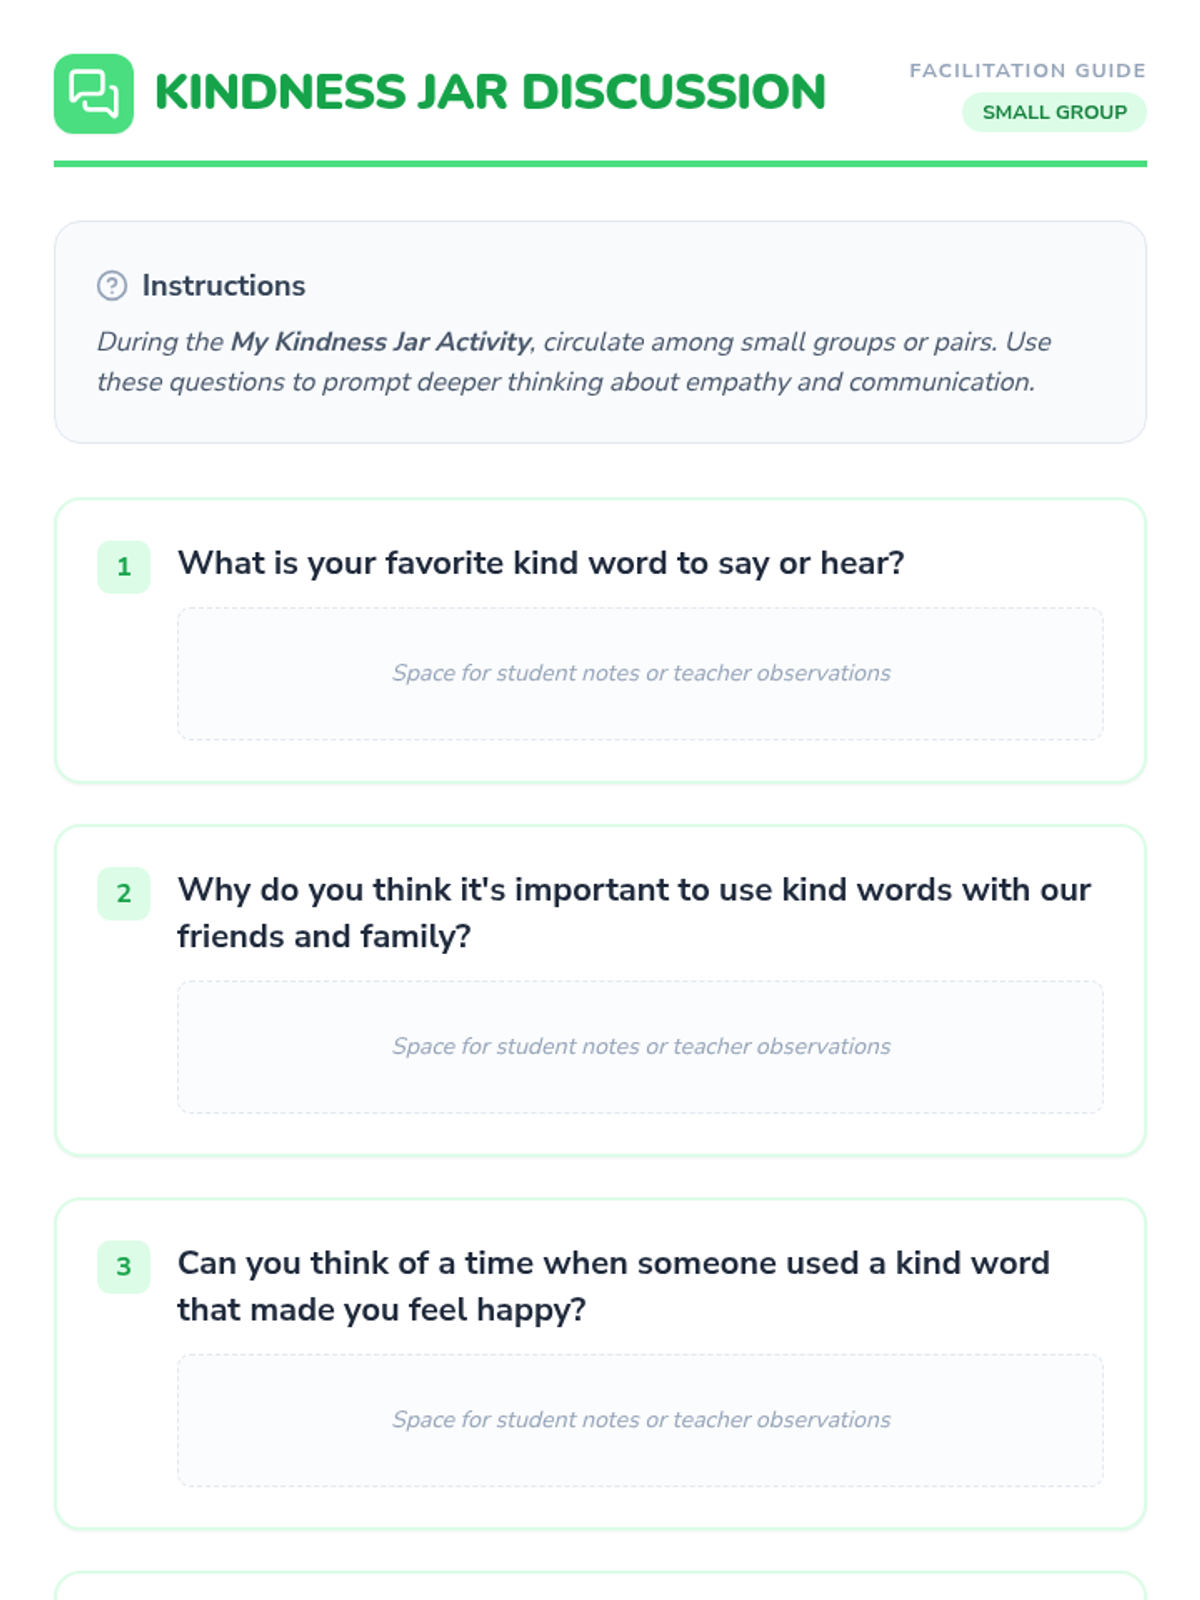Click the notes field under question 2
Viewport: 1200px width, 1600px height.
pyautogui.click(x=640, y=1046)
